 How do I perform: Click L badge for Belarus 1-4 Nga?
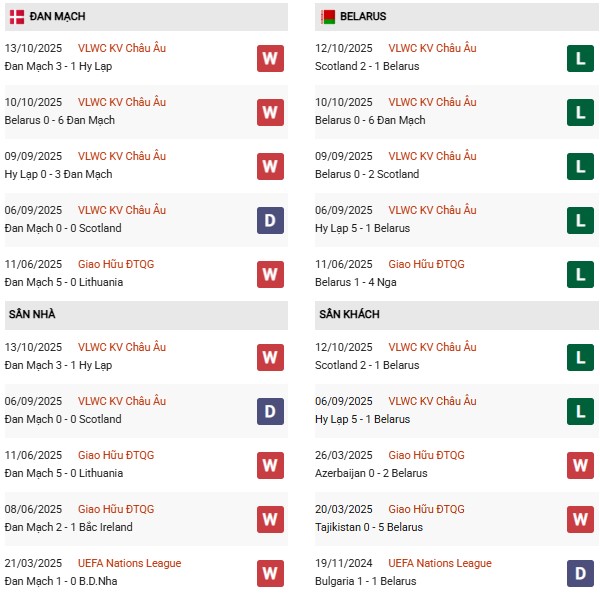tap(580, 274)
